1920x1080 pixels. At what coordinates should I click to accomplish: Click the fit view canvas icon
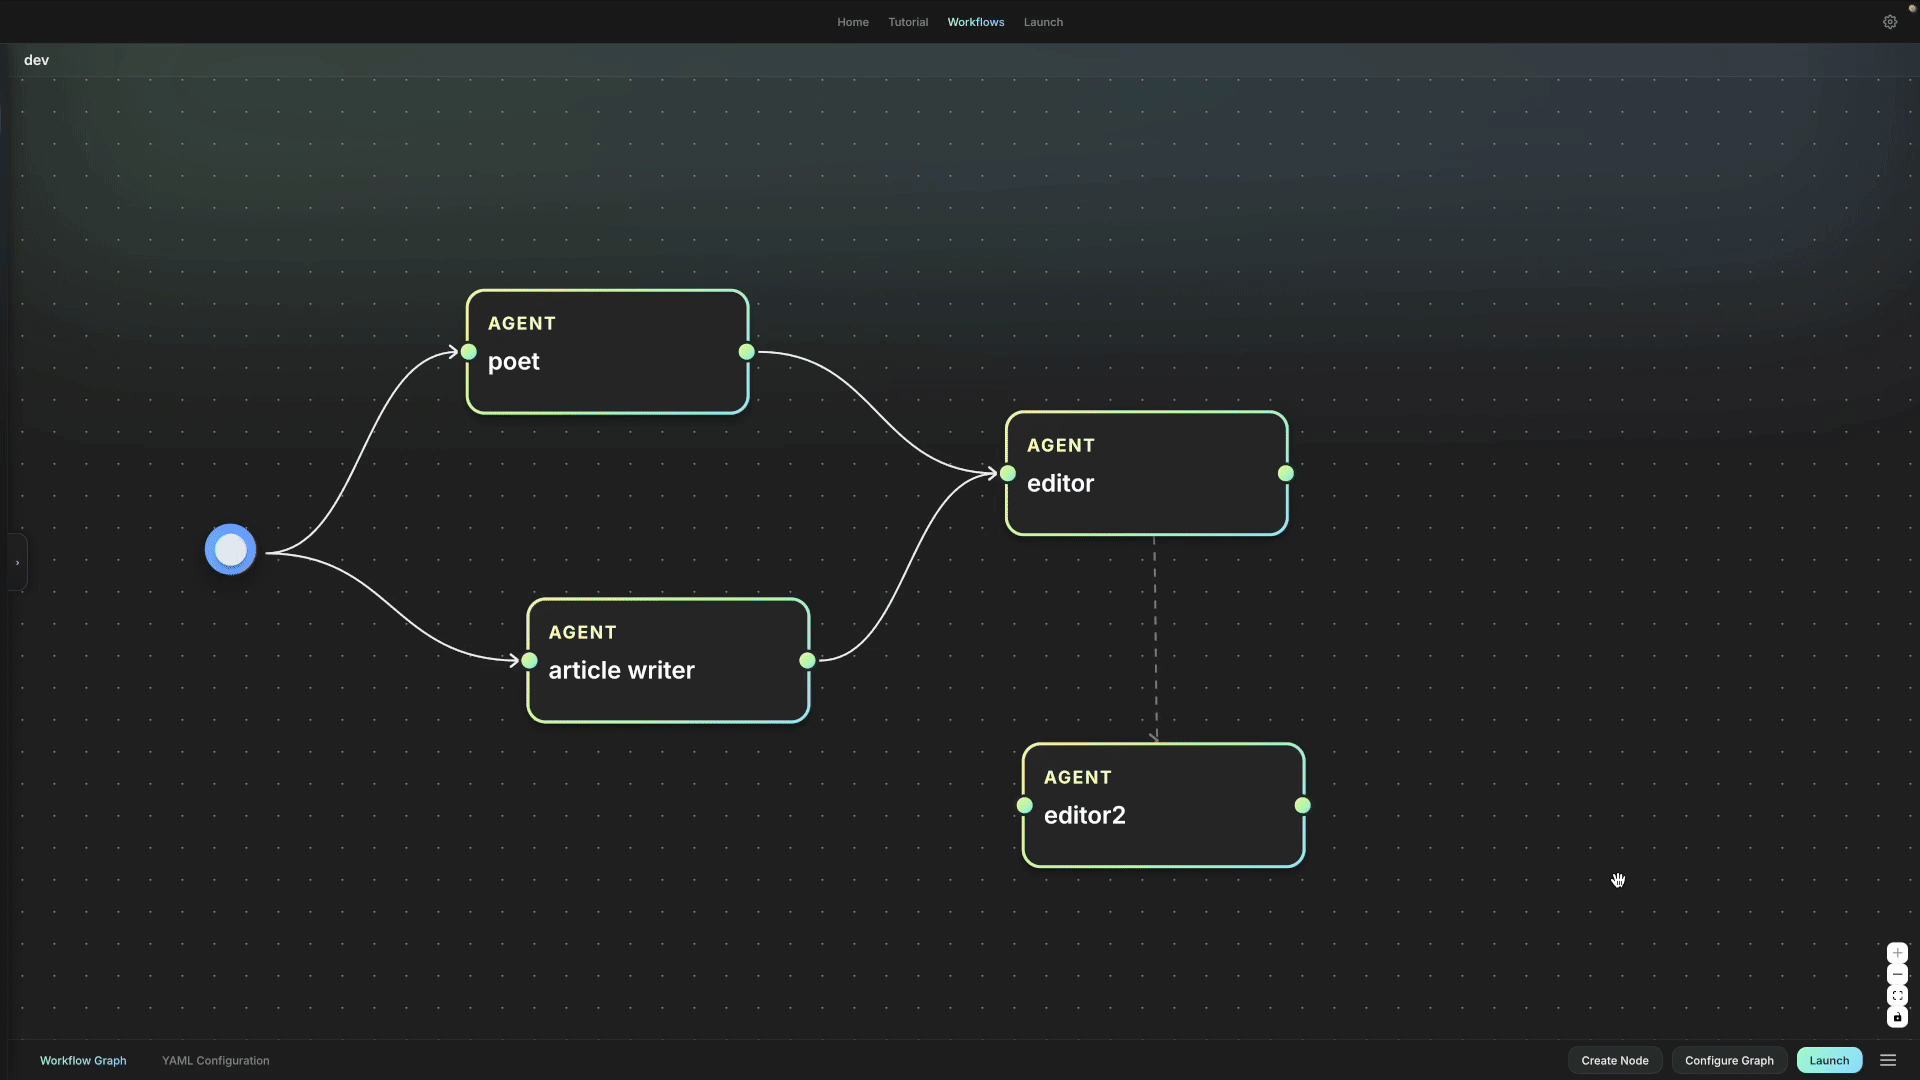(1897, 996)
